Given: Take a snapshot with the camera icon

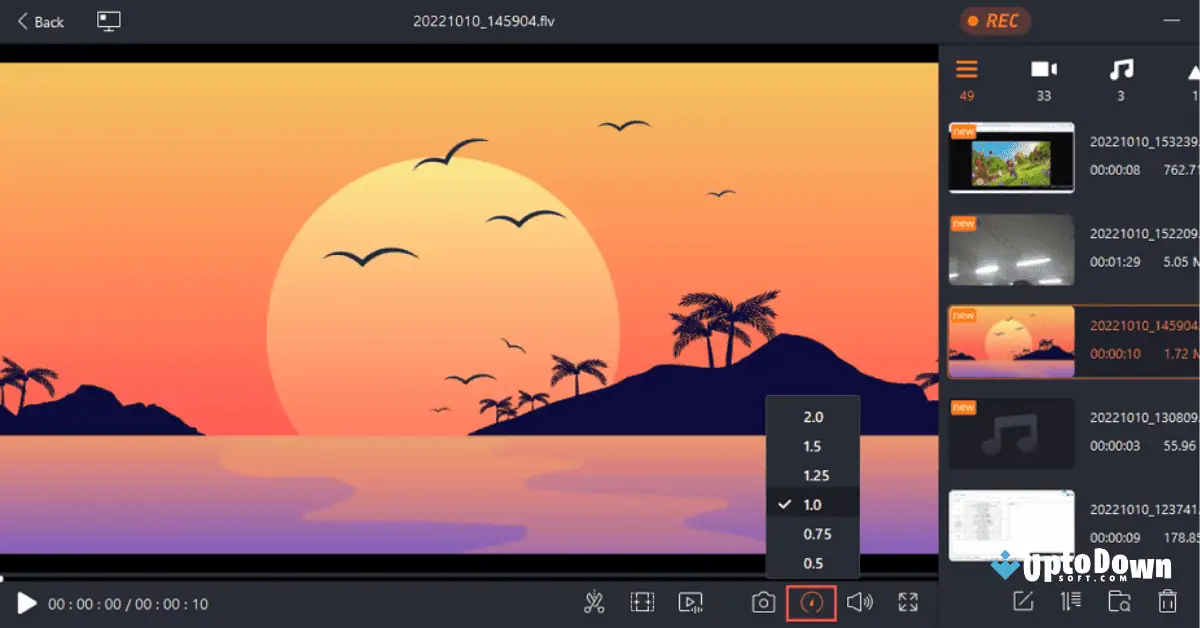Looking at the screenshot, I should (764, 602).
